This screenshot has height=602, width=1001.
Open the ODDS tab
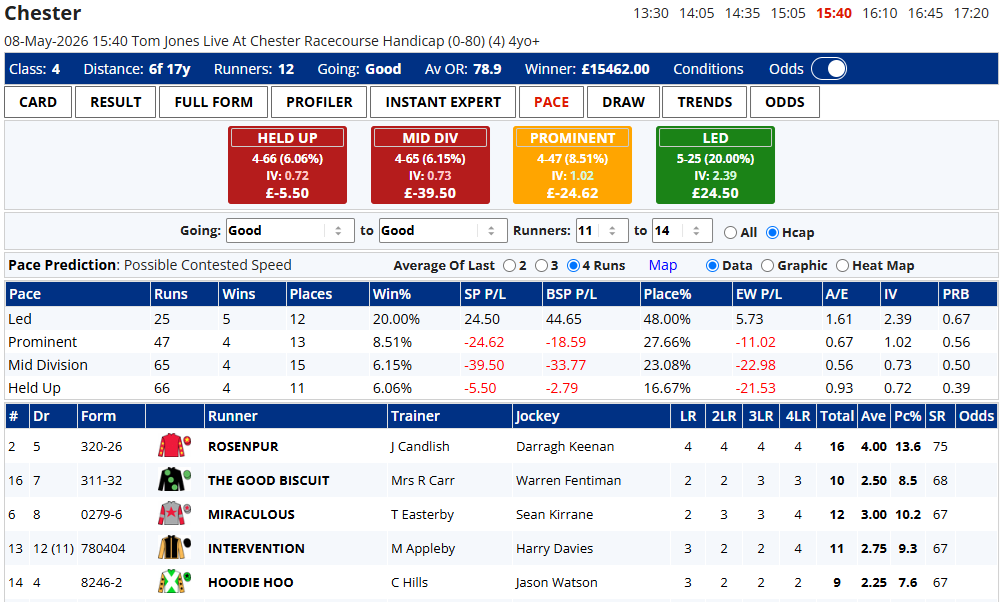(785, 102)
